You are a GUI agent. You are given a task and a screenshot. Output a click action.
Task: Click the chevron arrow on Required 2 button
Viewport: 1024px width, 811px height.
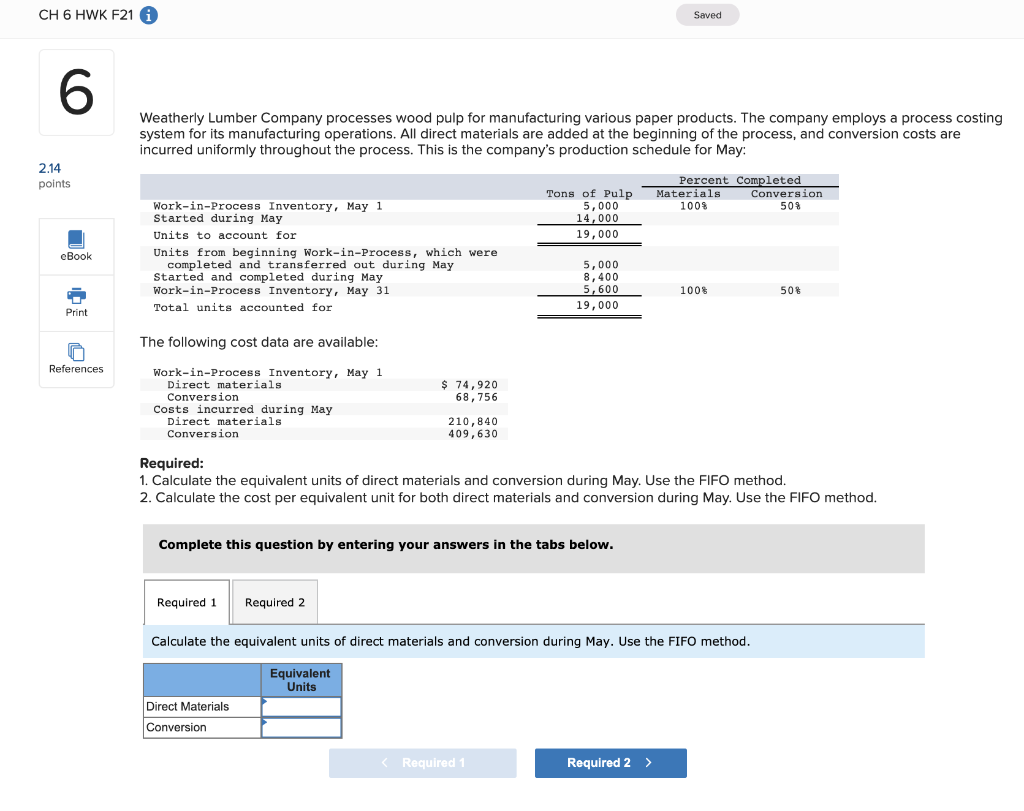[648, 763]
